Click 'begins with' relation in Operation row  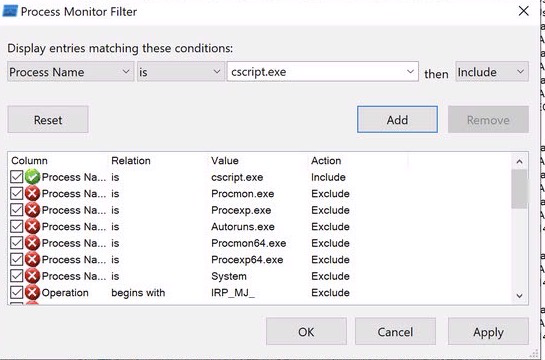(138, 293)
